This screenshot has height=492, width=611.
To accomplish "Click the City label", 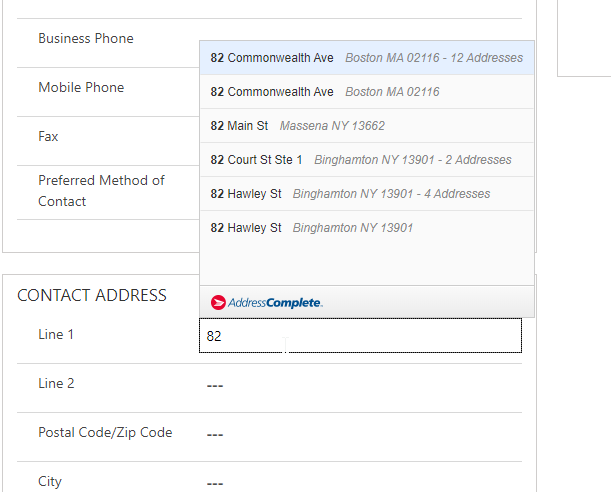I will click(50, 482).
